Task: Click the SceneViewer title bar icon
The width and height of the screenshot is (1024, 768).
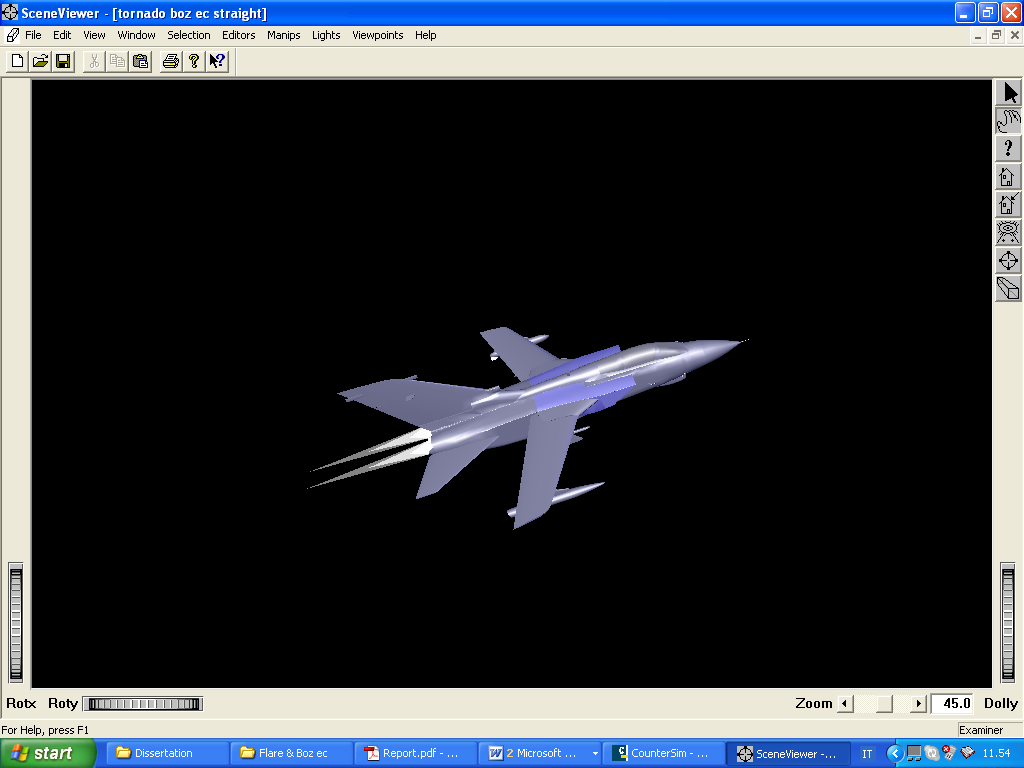Action: (x=10, y=12)
